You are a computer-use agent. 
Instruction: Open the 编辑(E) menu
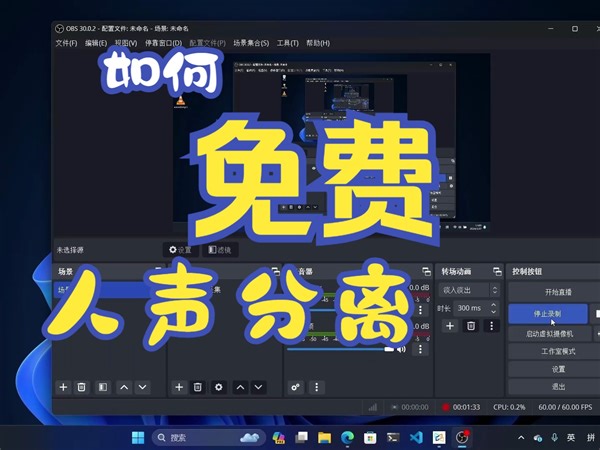coord(96,43)
